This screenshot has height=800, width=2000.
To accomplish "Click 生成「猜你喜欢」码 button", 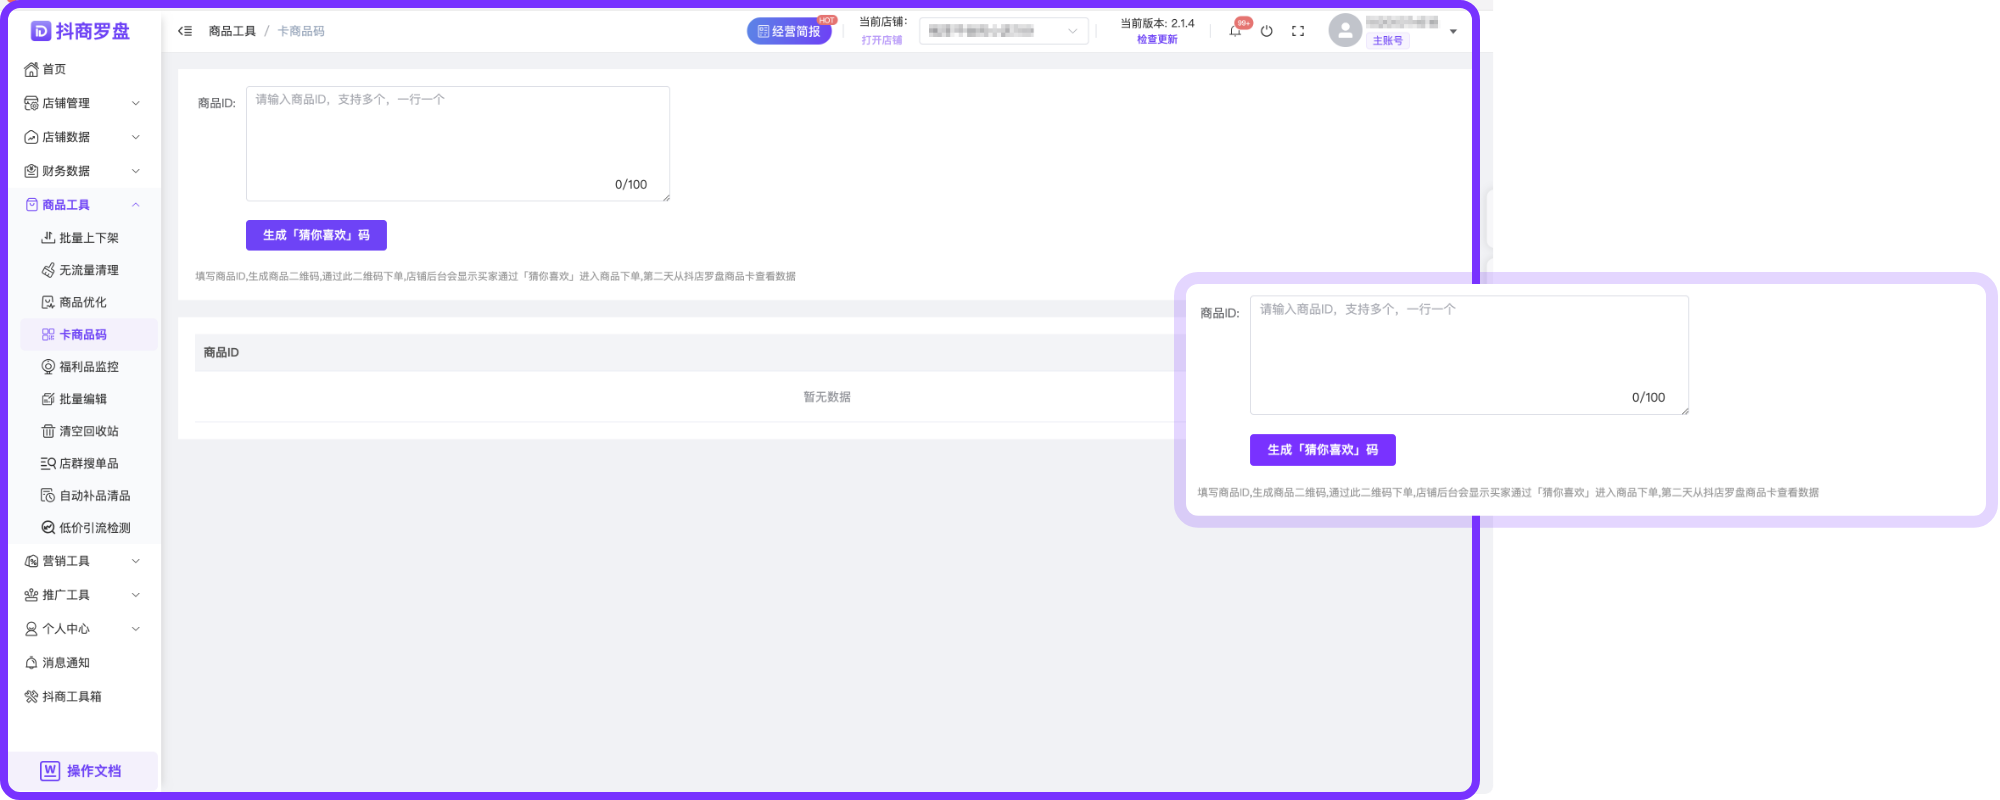I will click(316, 235).
